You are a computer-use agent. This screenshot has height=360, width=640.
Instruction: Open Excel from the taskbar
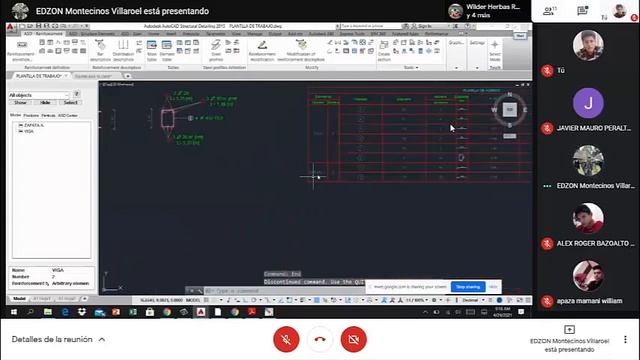[x=133, y=312]
